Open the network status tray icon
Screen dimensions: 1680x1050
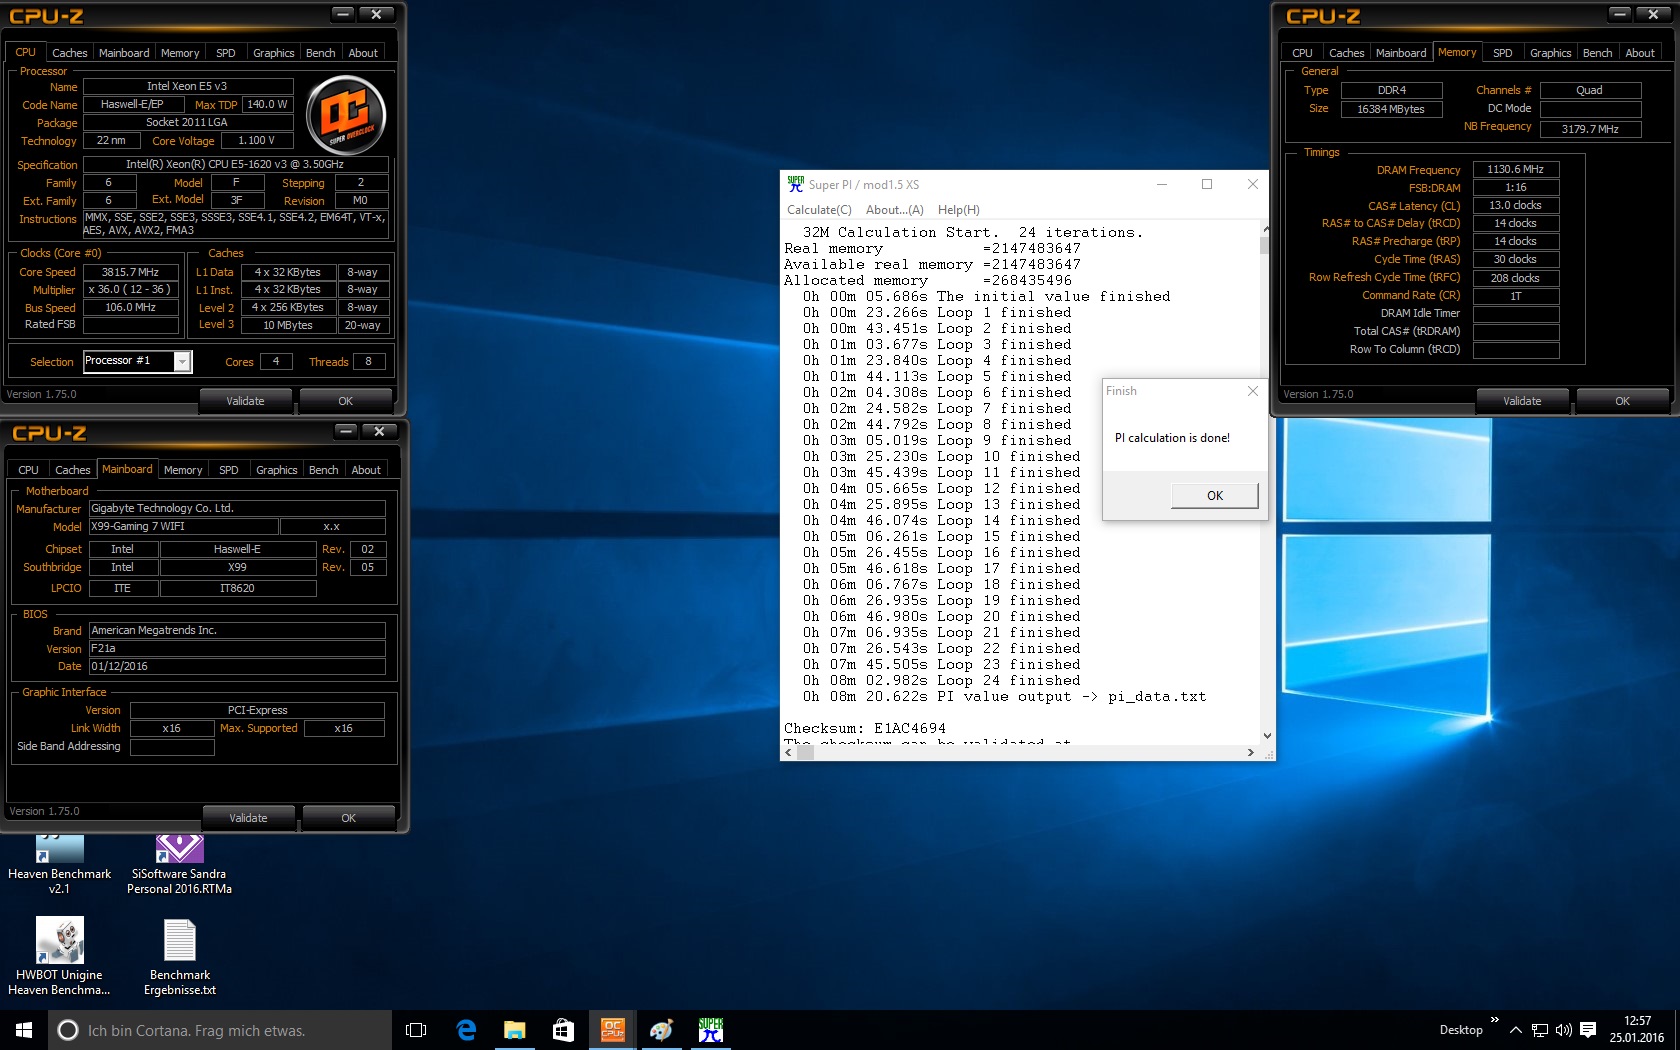tap(1540, 1030)
